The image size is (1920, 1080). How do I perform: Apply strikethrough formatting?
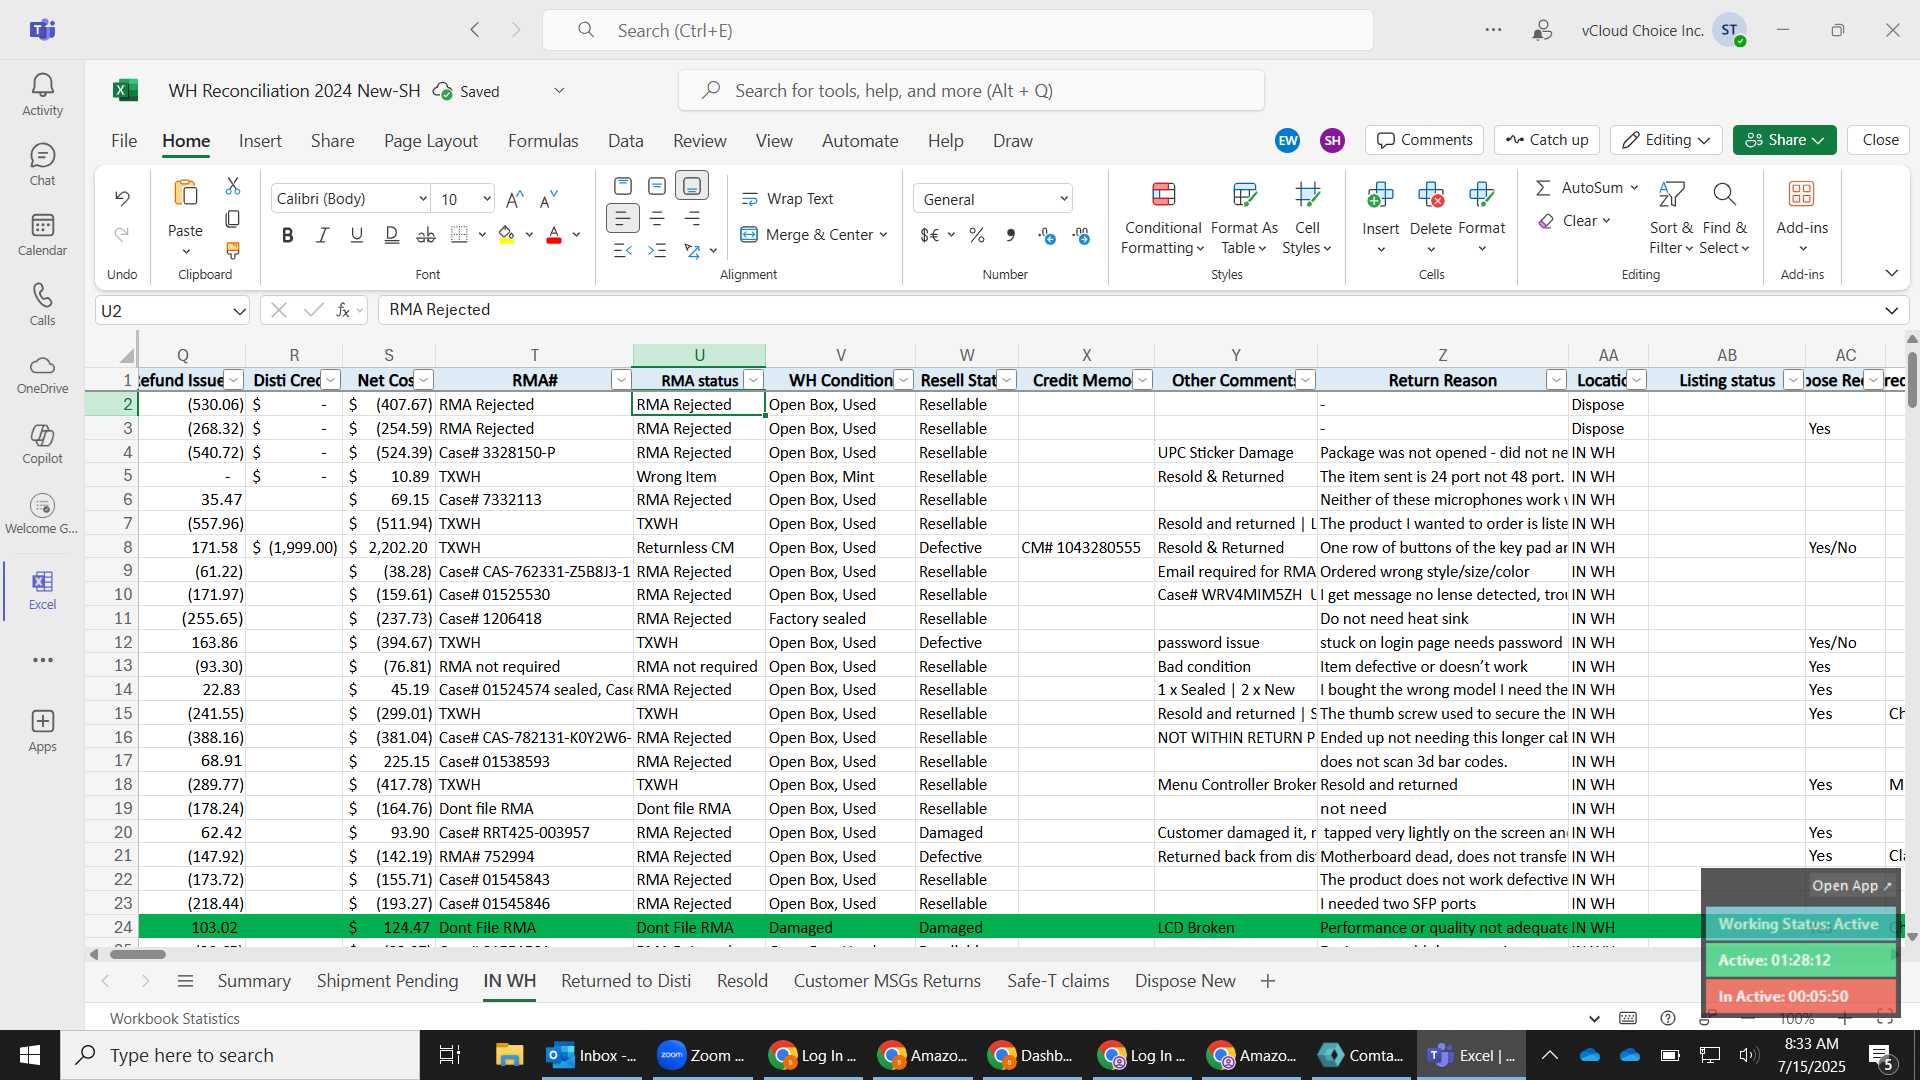[426, 235]
